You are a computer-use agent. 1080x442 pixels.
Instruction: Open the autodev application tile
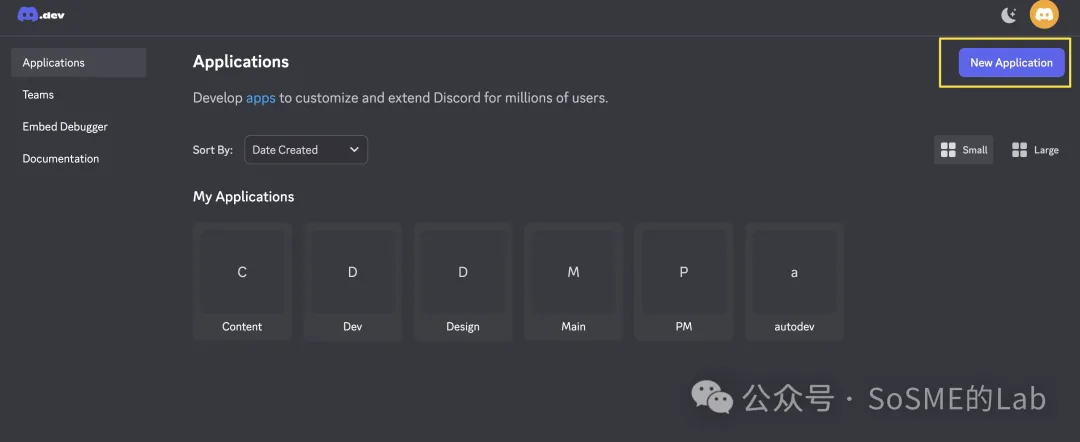point(794,281)
